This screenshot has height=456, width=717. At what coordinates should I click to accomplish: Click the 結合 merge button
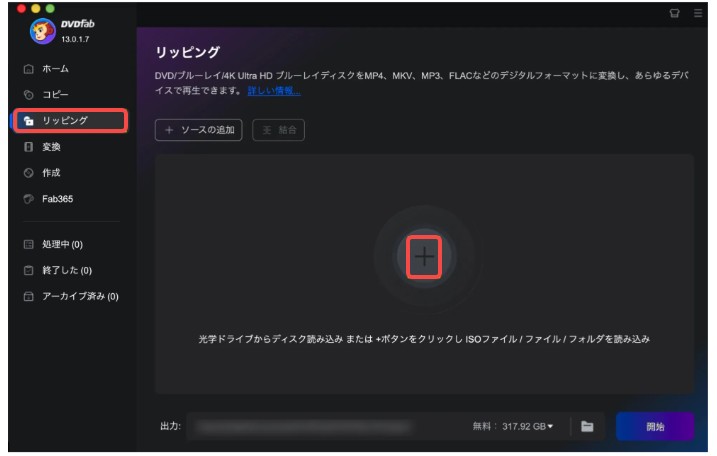(x=278, y=130)
